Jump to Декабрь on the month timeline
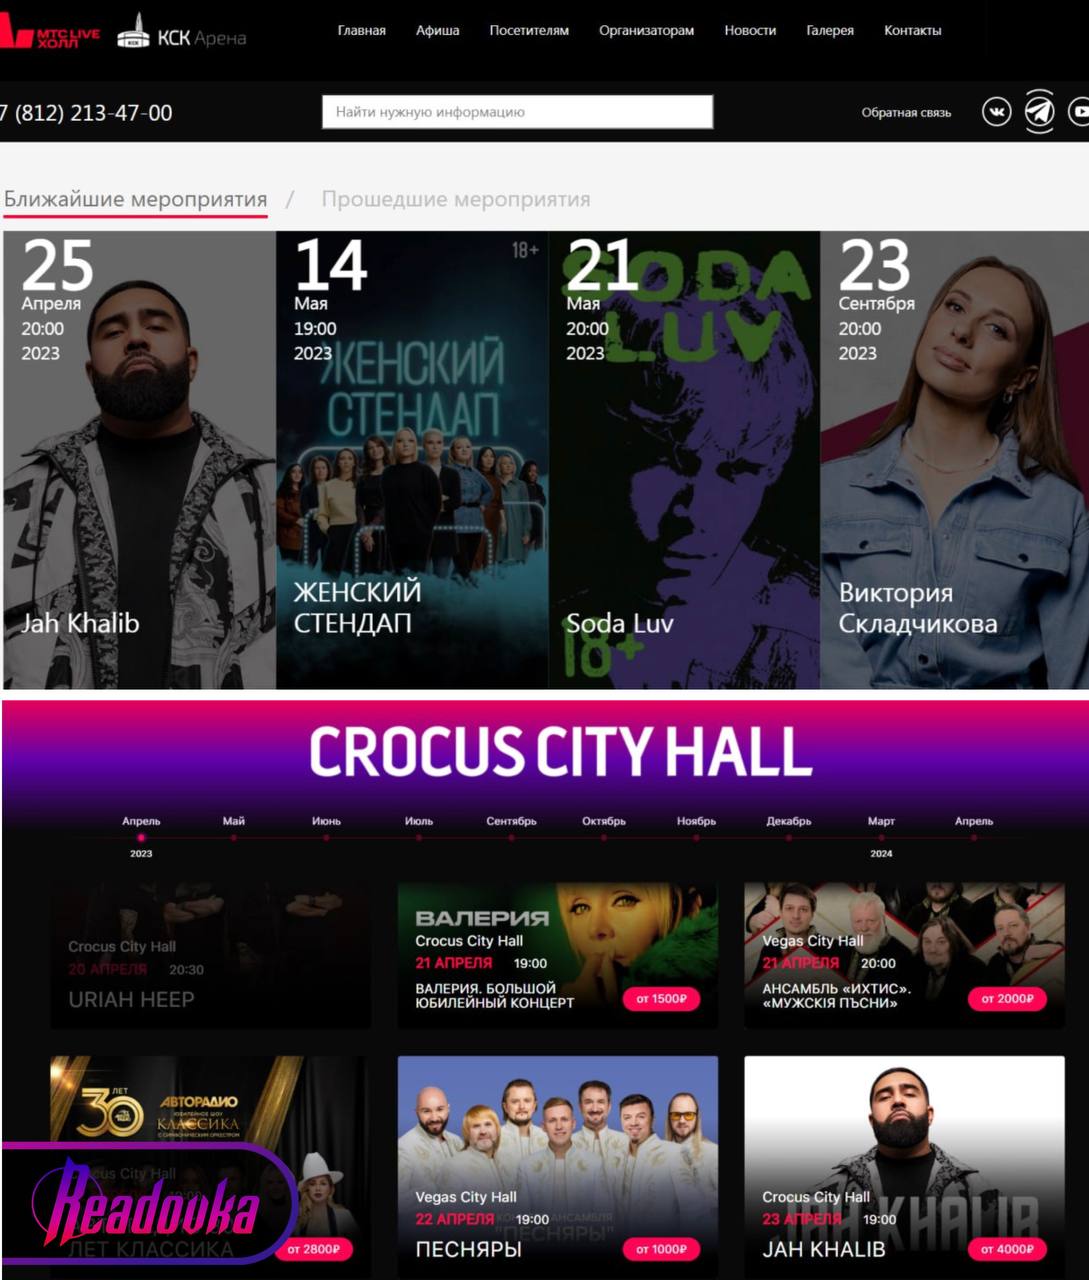The image size is (1089, 1280). (x=788, y=828)
